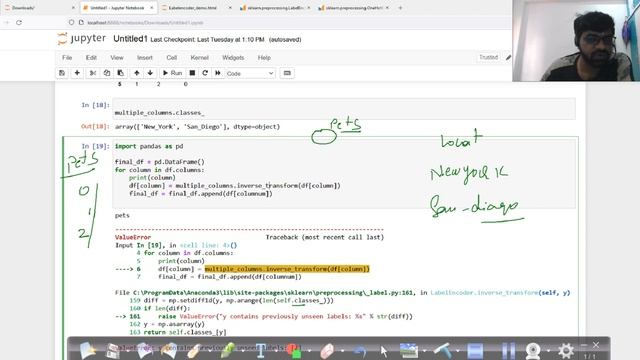Reload the browser page
Image resolution: width=640 pixels, height=360 pixels.
click(x=19, y=22)
